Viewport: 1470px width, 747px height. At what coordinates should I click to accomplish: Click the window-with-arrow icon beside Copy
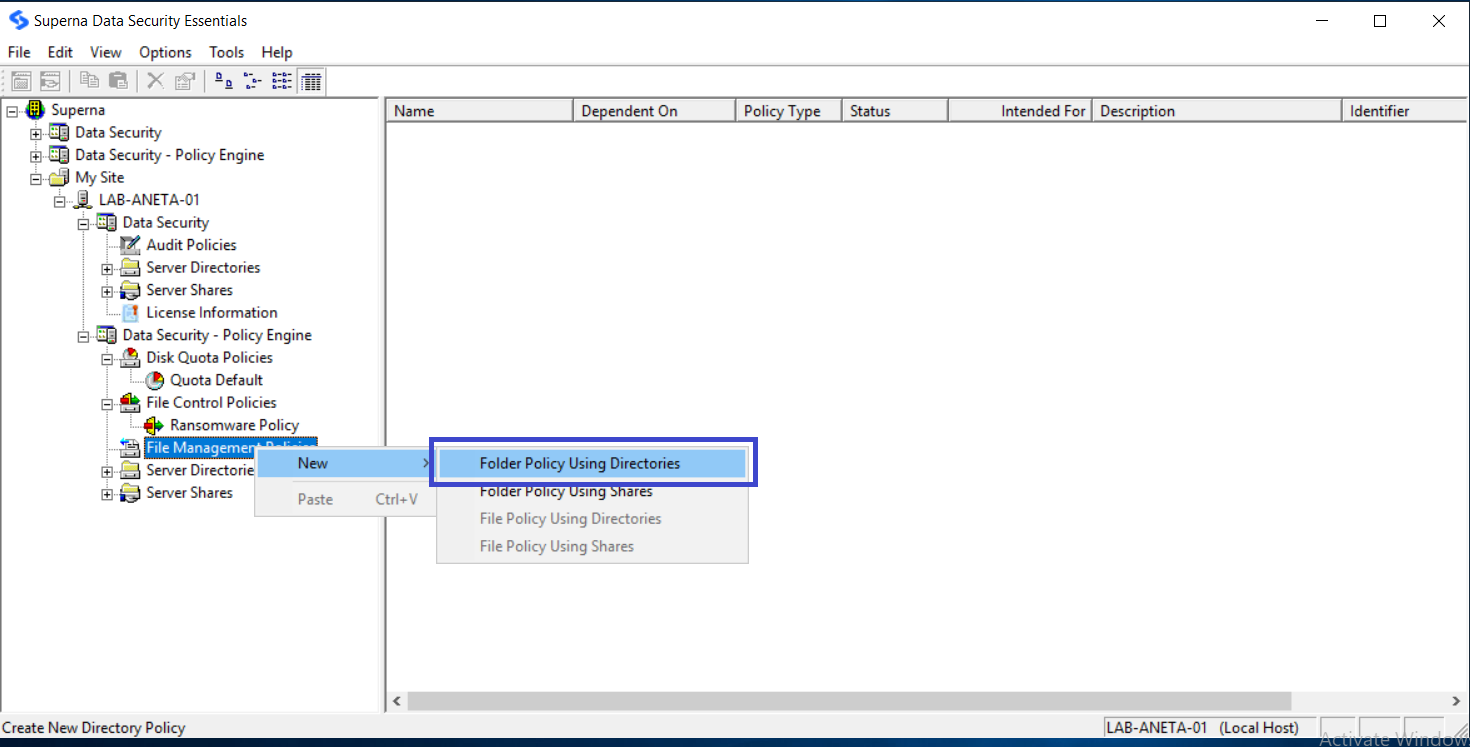50,82
